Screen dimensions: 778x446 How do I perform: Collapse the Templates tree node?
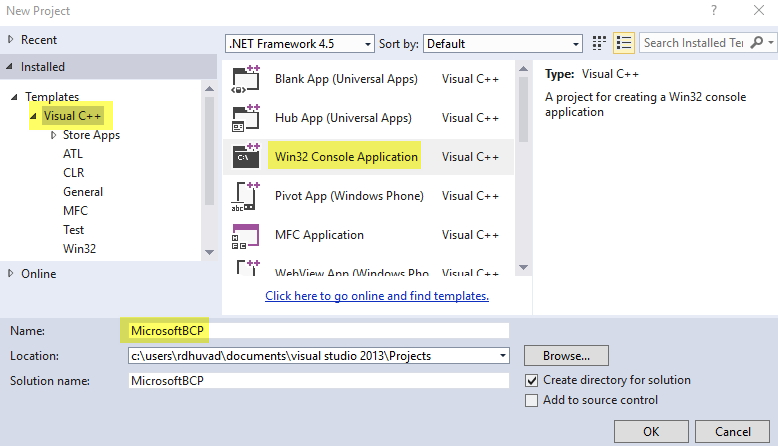click(x=14, y=97)
